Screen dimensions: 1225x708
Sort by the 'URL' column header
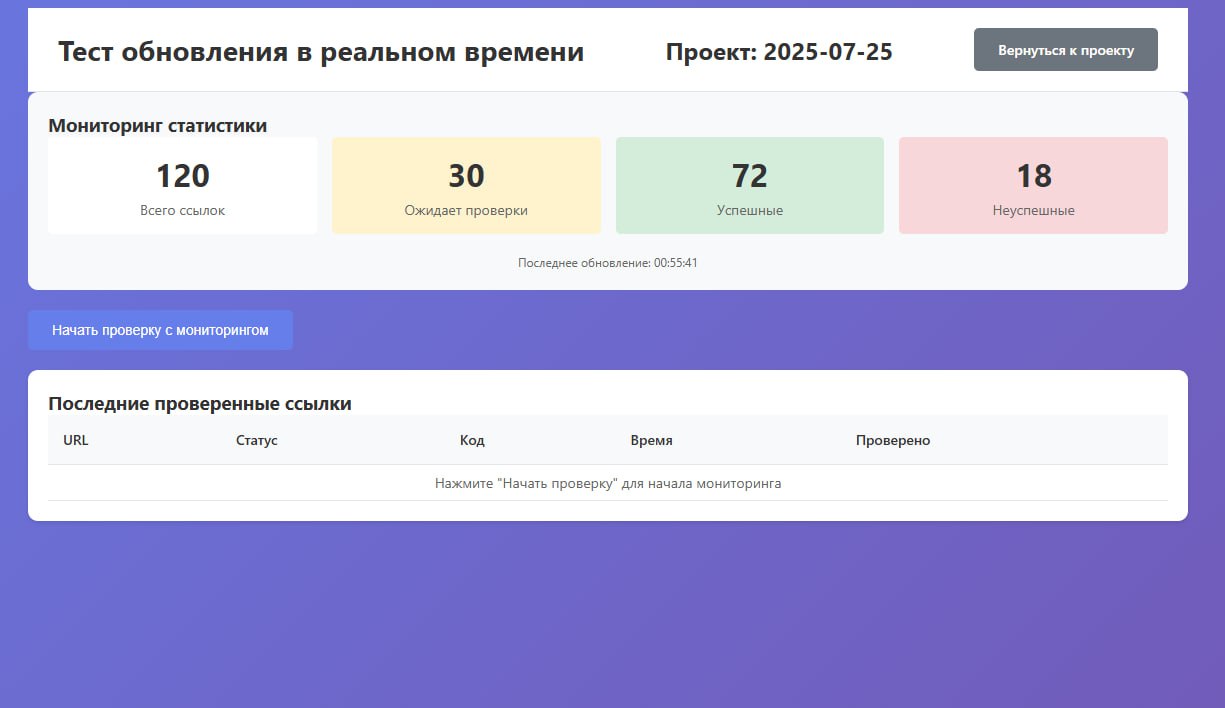pos(76,441)
